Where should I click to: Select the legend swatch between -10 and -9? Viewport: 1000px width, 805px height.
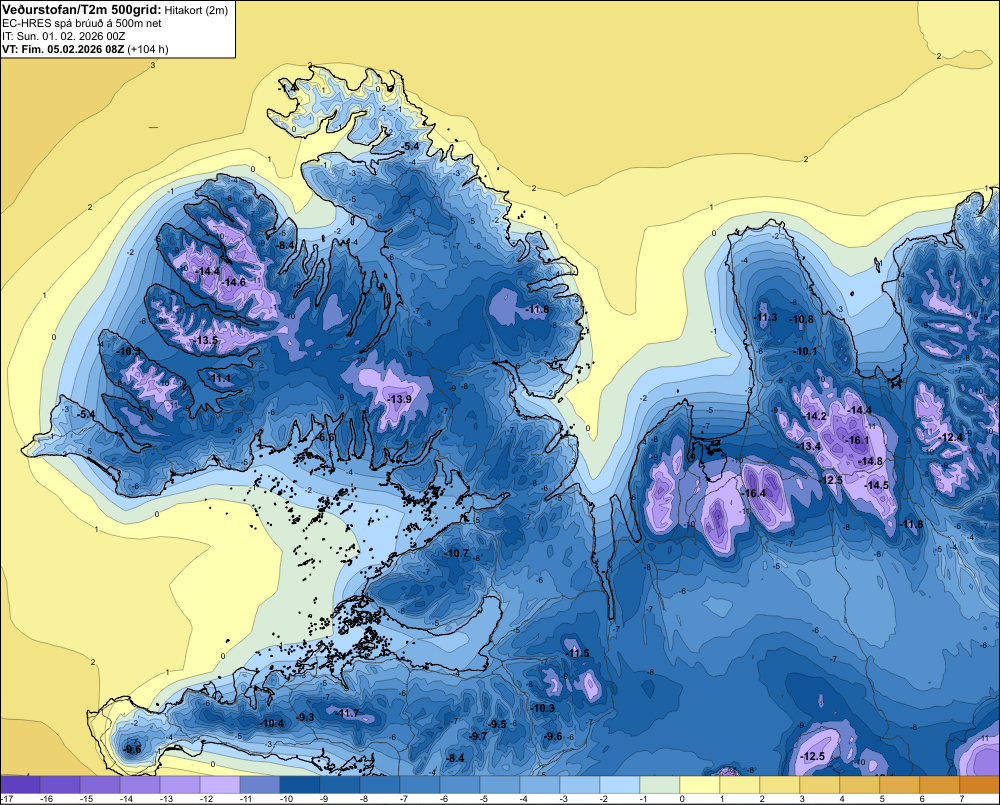pos(300,785)
